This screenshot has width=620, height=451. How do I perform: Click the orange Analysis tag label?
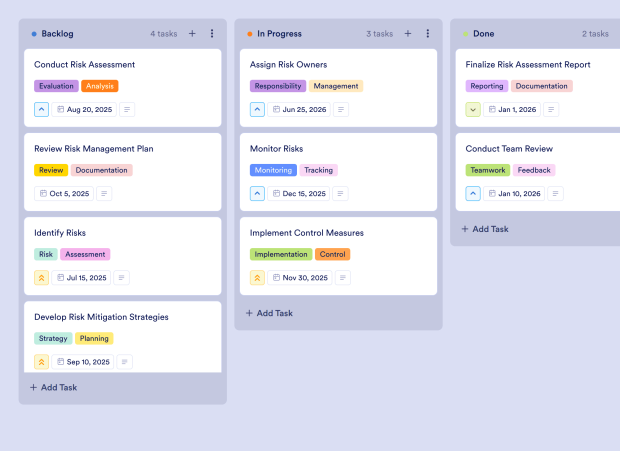[100, 86]
